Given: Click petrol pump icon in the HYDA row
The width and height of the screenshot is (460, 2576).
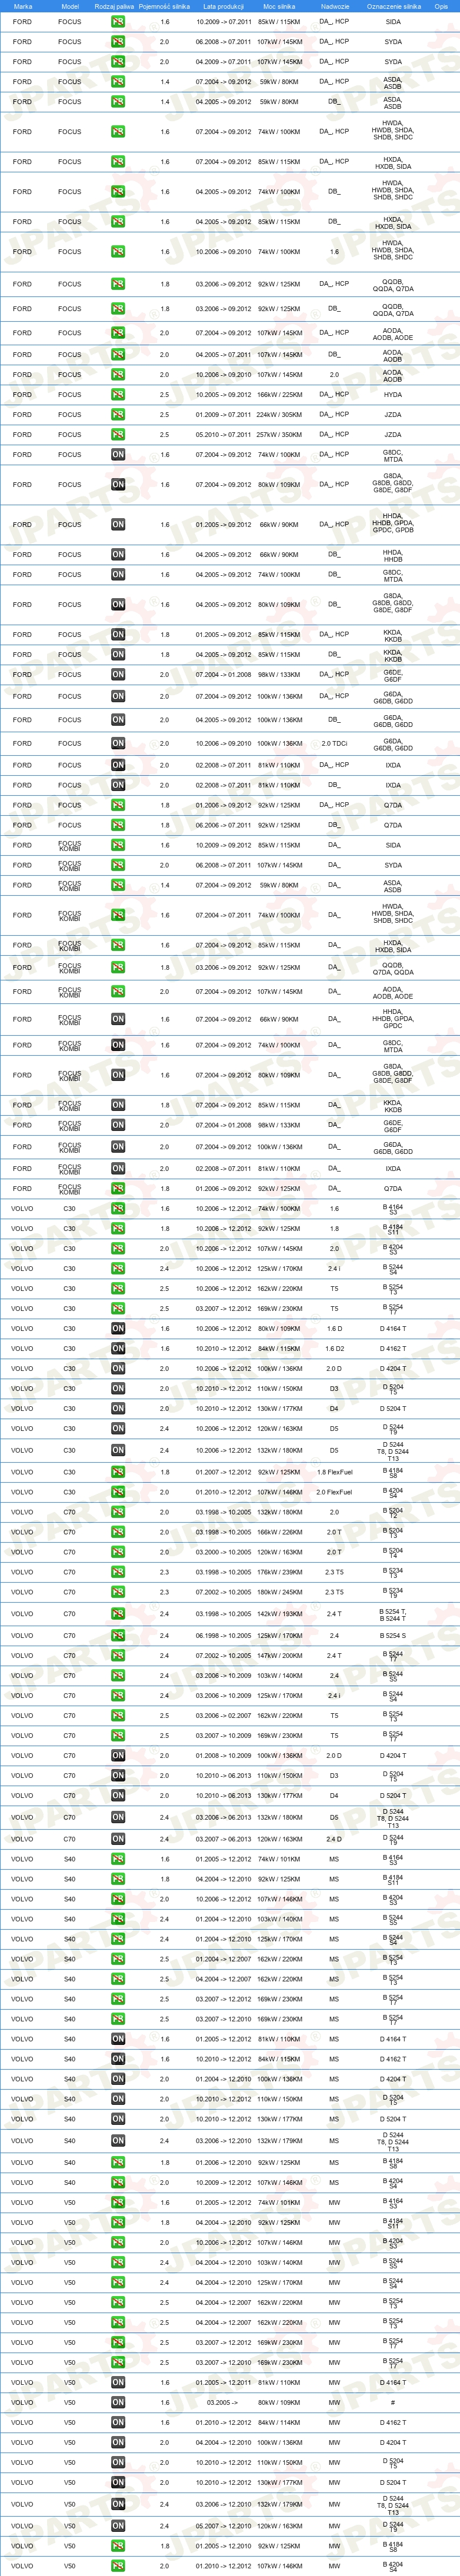Looking at the screenshot, I should pyautogui.click(x=118, y=394).
